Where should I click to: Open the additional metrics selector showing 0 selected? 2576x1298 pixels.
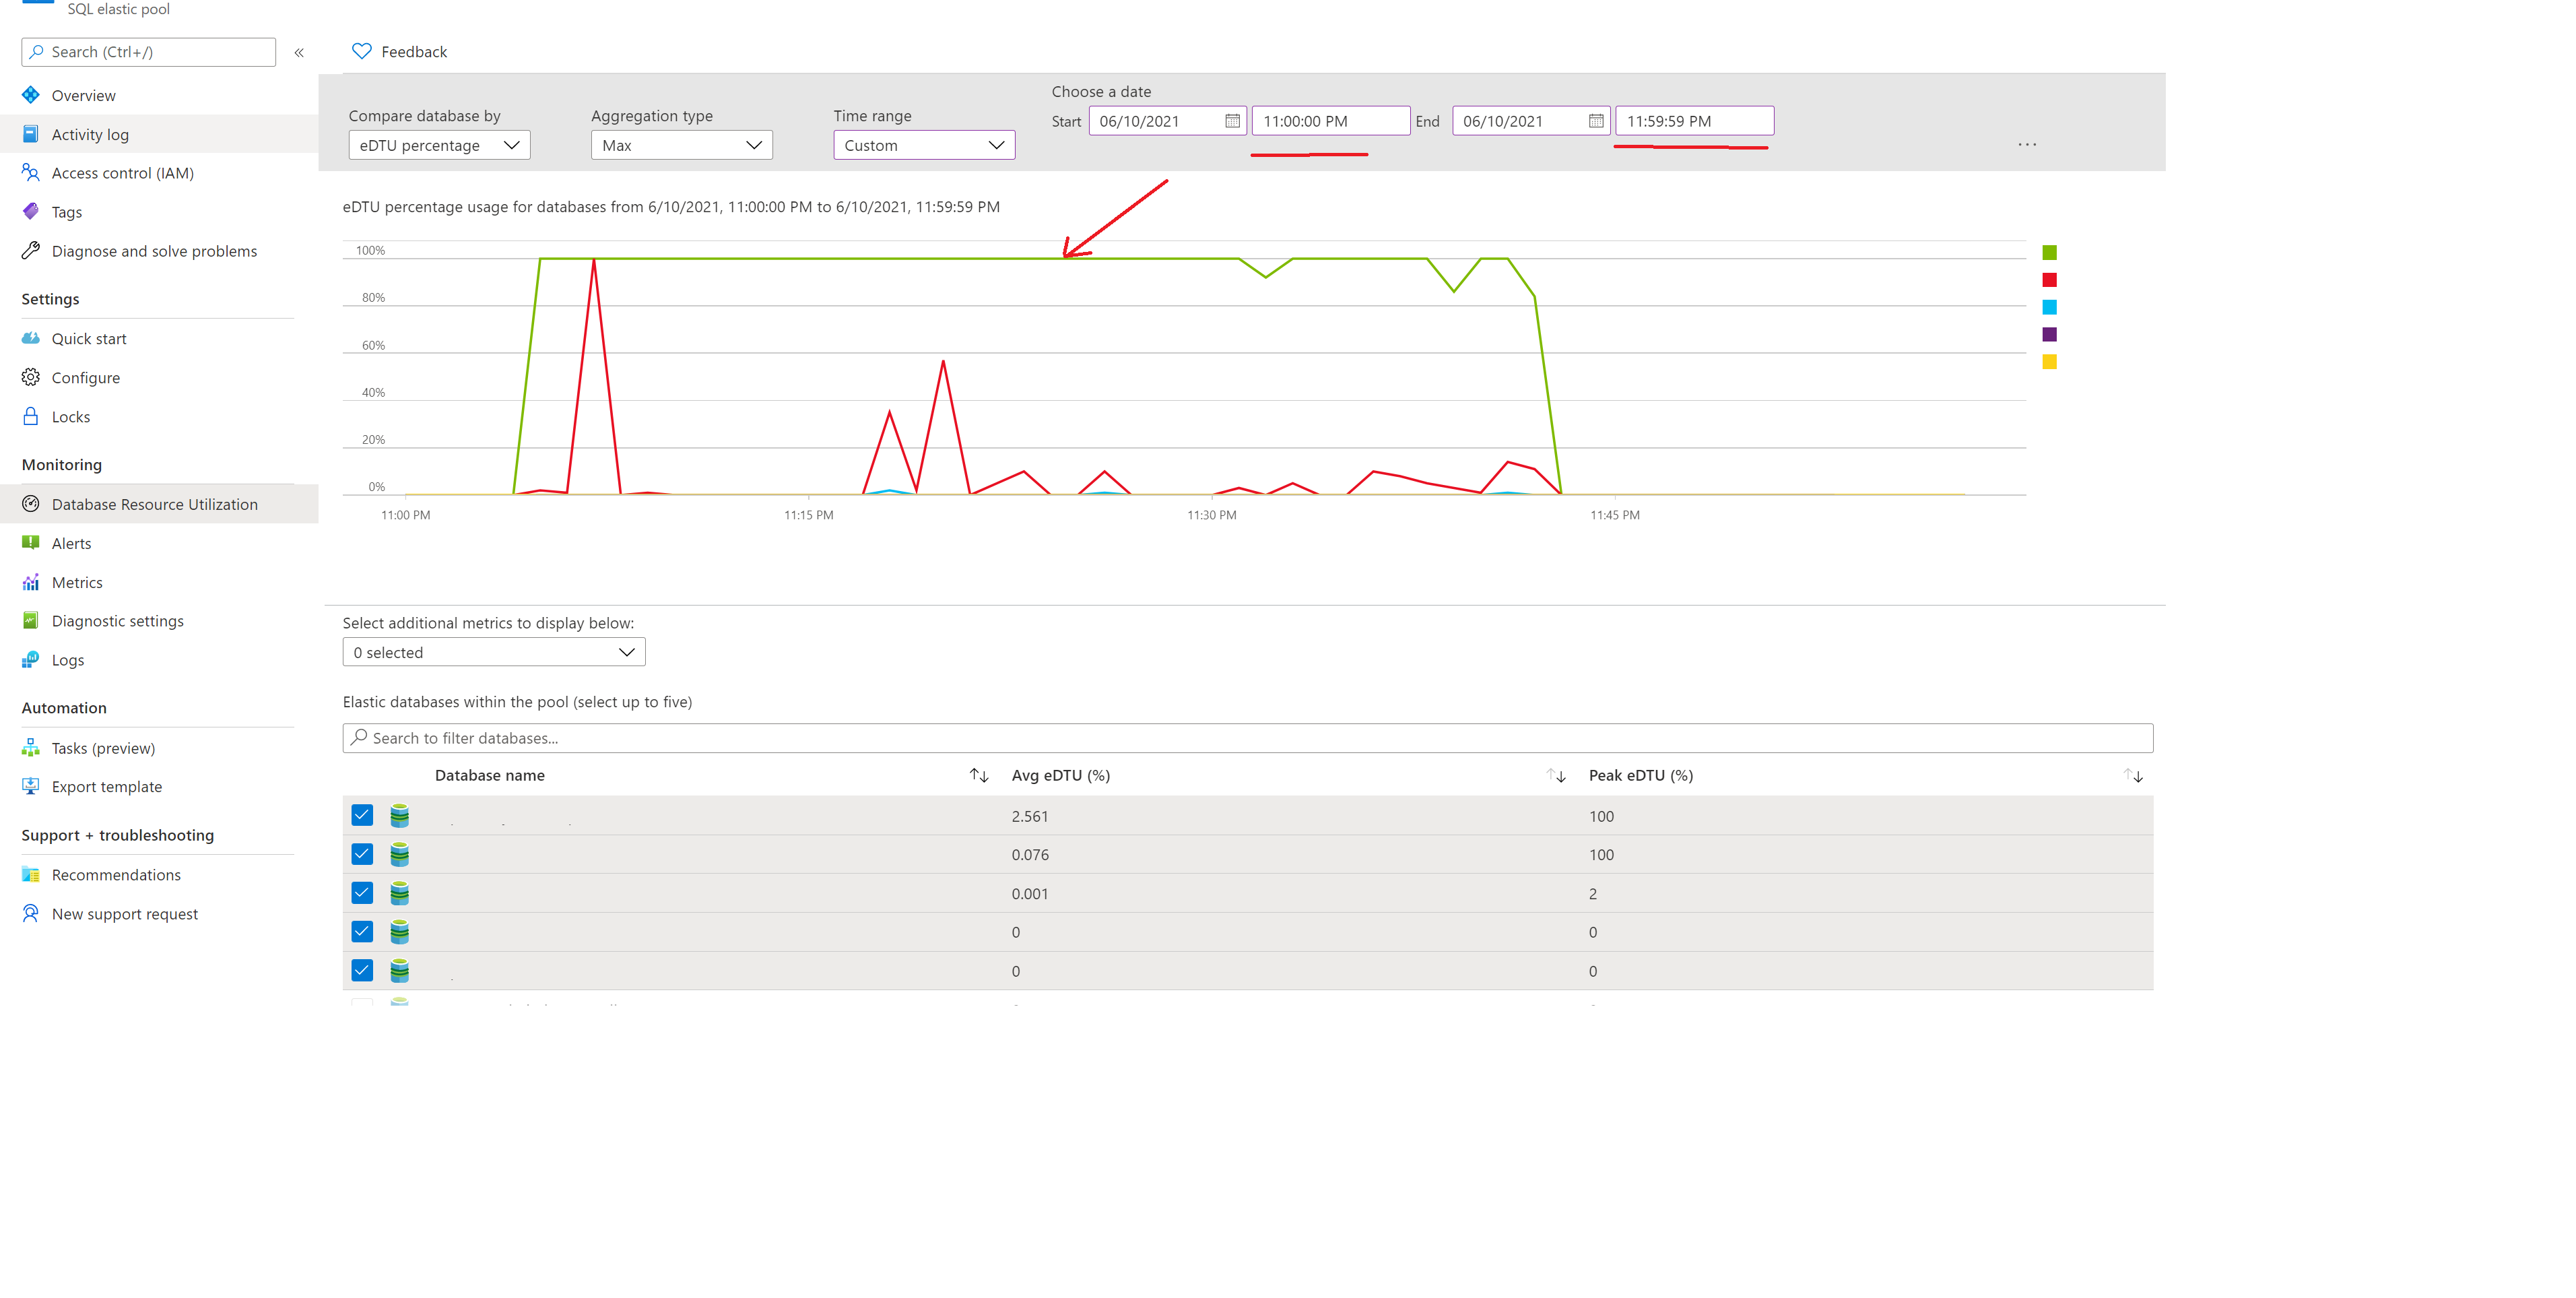(493, 651)
